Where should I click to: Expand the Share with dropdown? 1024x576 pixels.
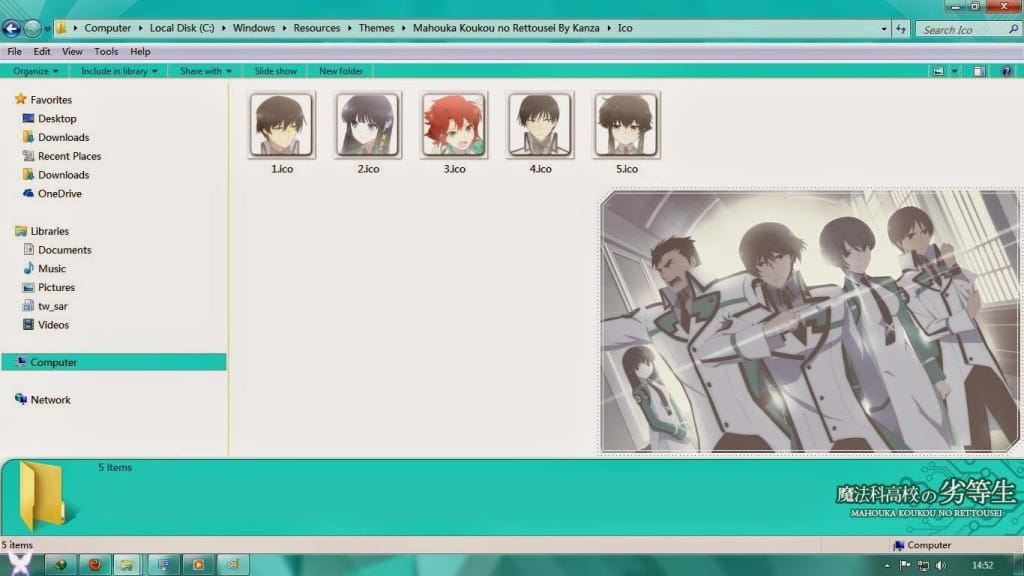(x=206, y=71)
